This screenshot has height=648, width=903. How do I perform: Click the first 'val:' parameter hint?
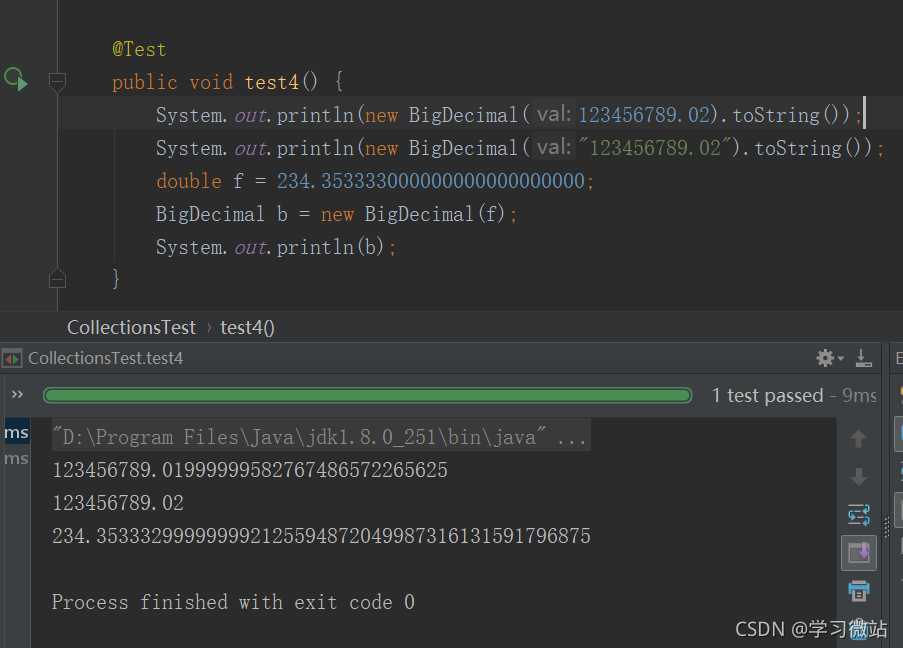pos(553,114)
